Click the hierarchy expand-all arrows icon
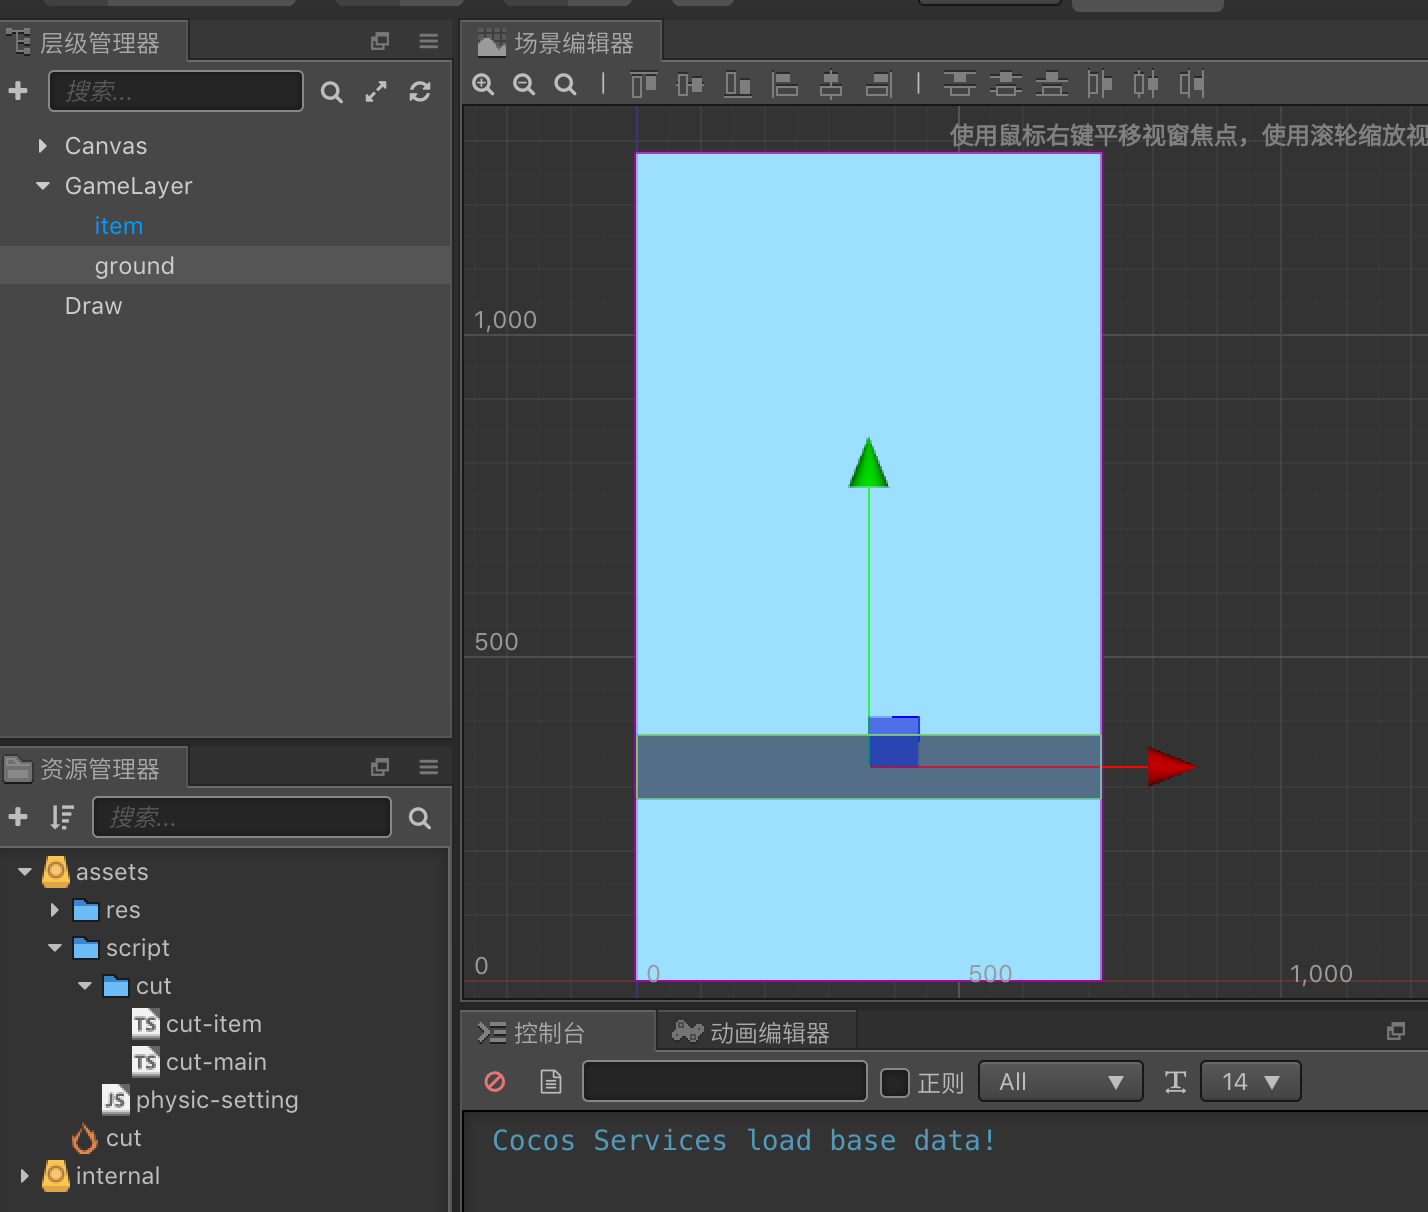Viewport: 1428px width, 1212px height. 376,92
